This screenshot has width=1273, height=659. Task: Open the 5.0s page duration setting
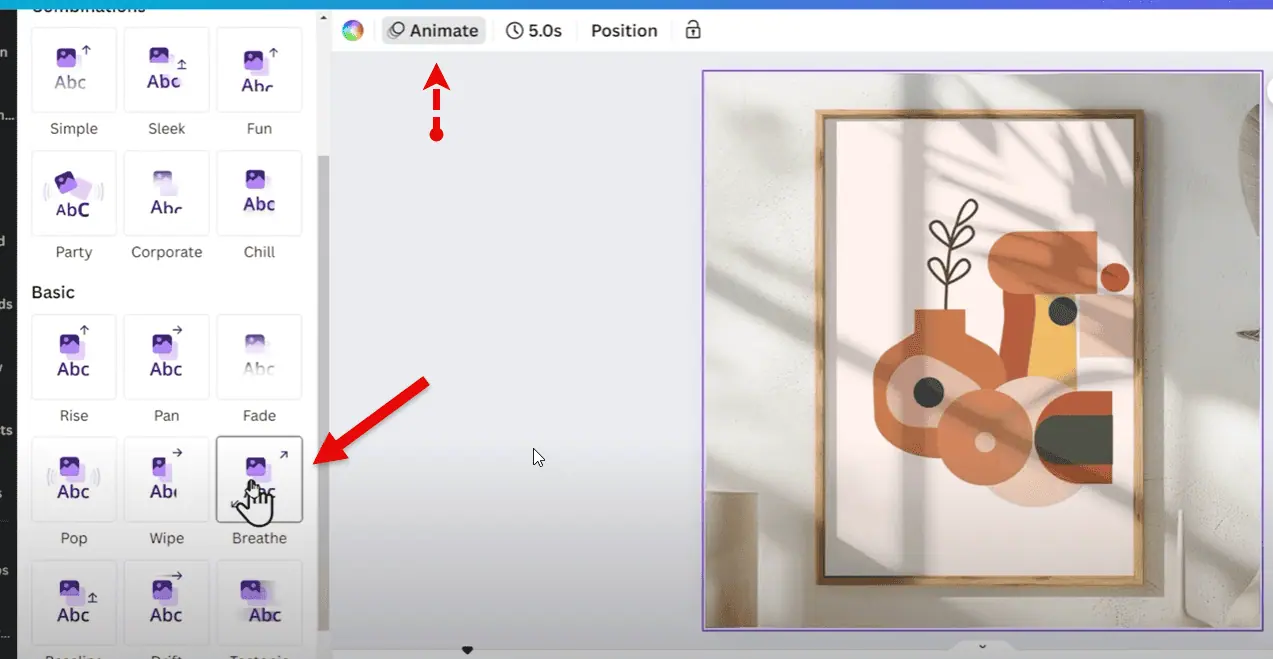534,30
